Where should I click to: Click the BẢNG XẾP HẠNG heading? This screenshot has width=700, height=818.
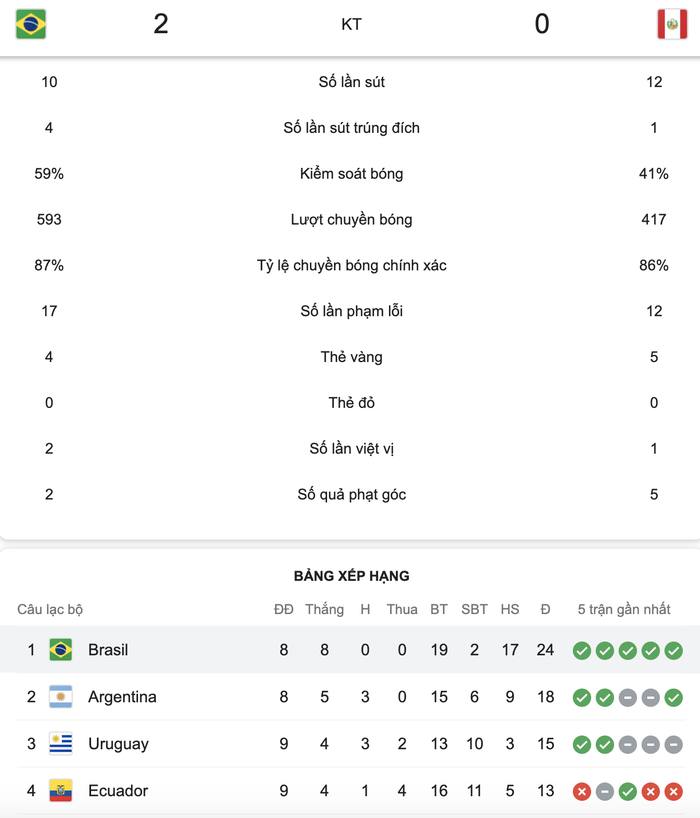point(352,576)
